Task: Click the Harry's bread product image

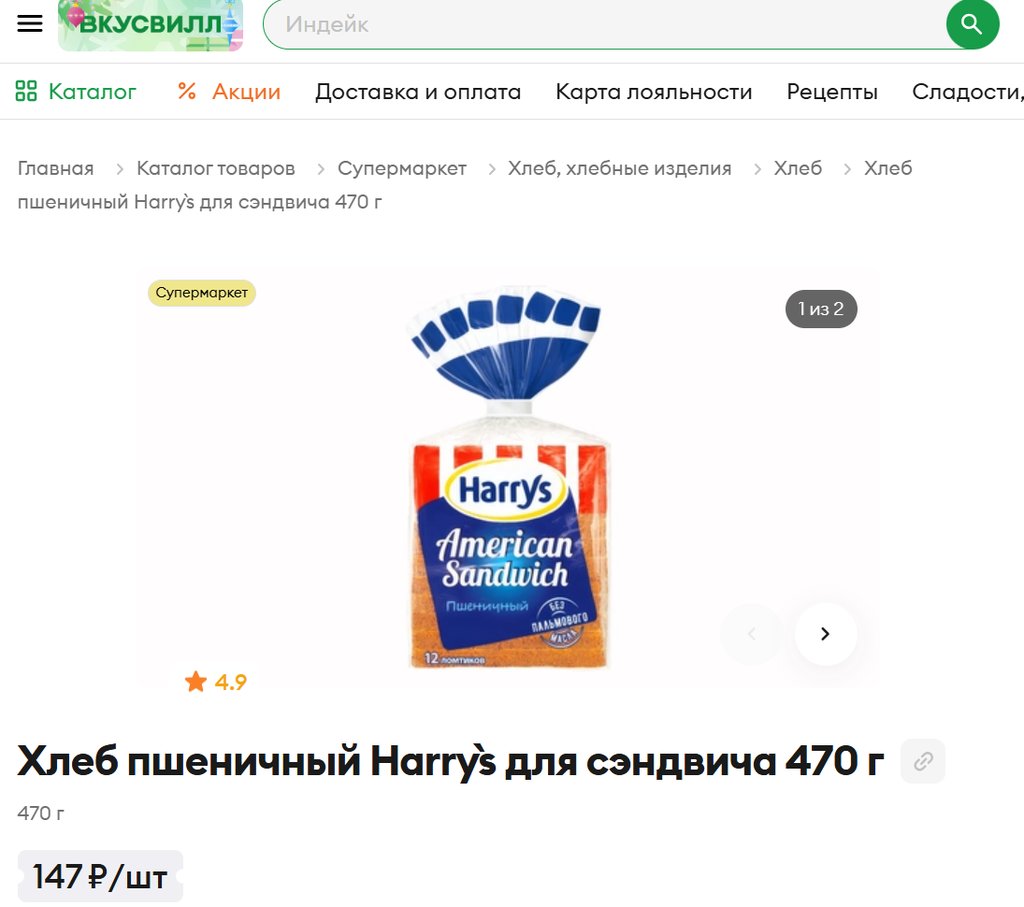Action: (x=507, y=477)
